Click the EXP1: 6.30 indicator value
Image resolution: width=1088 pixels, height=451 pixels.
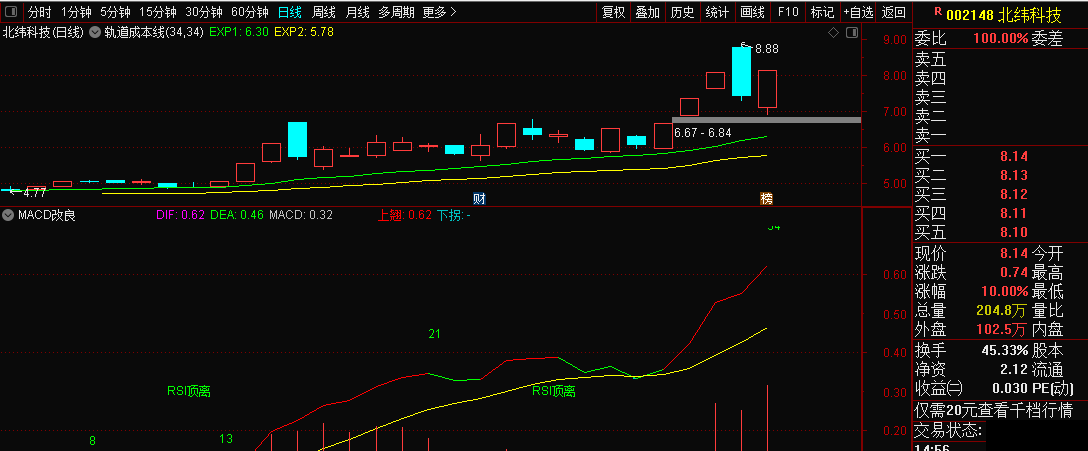click(239, 32)
